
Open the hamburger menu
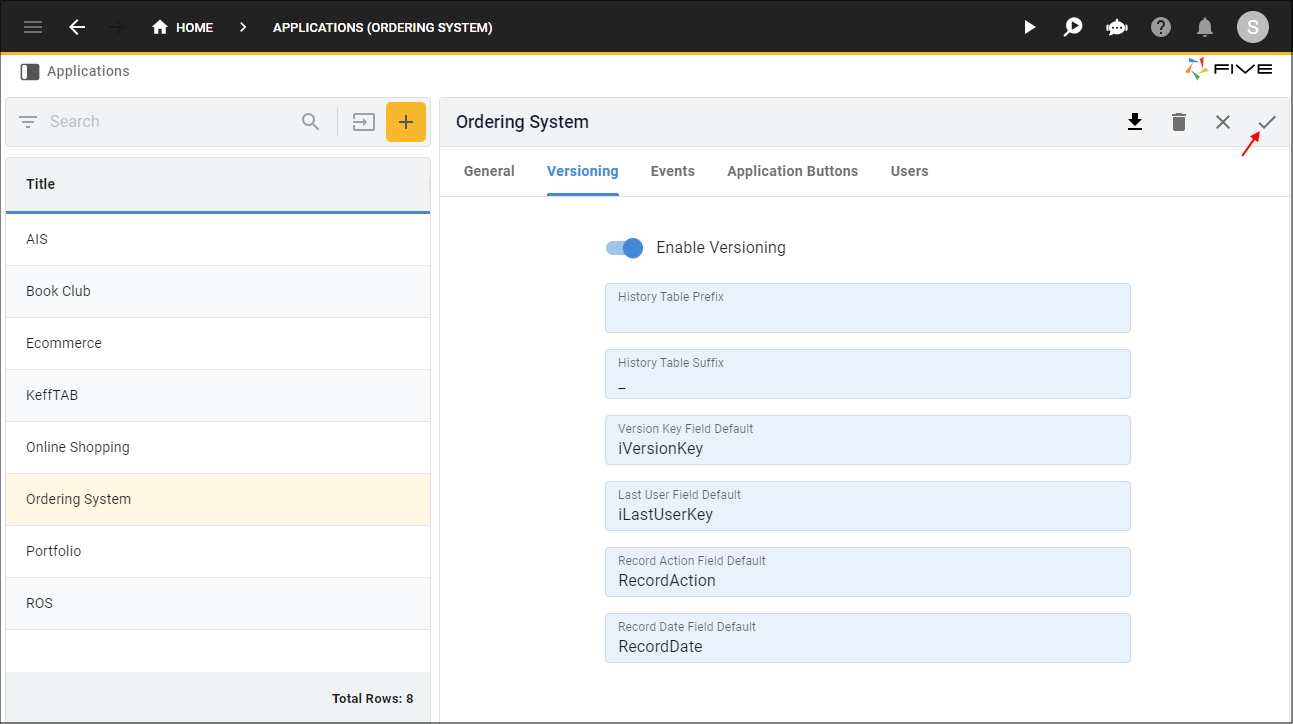click(x=33, y=27)
